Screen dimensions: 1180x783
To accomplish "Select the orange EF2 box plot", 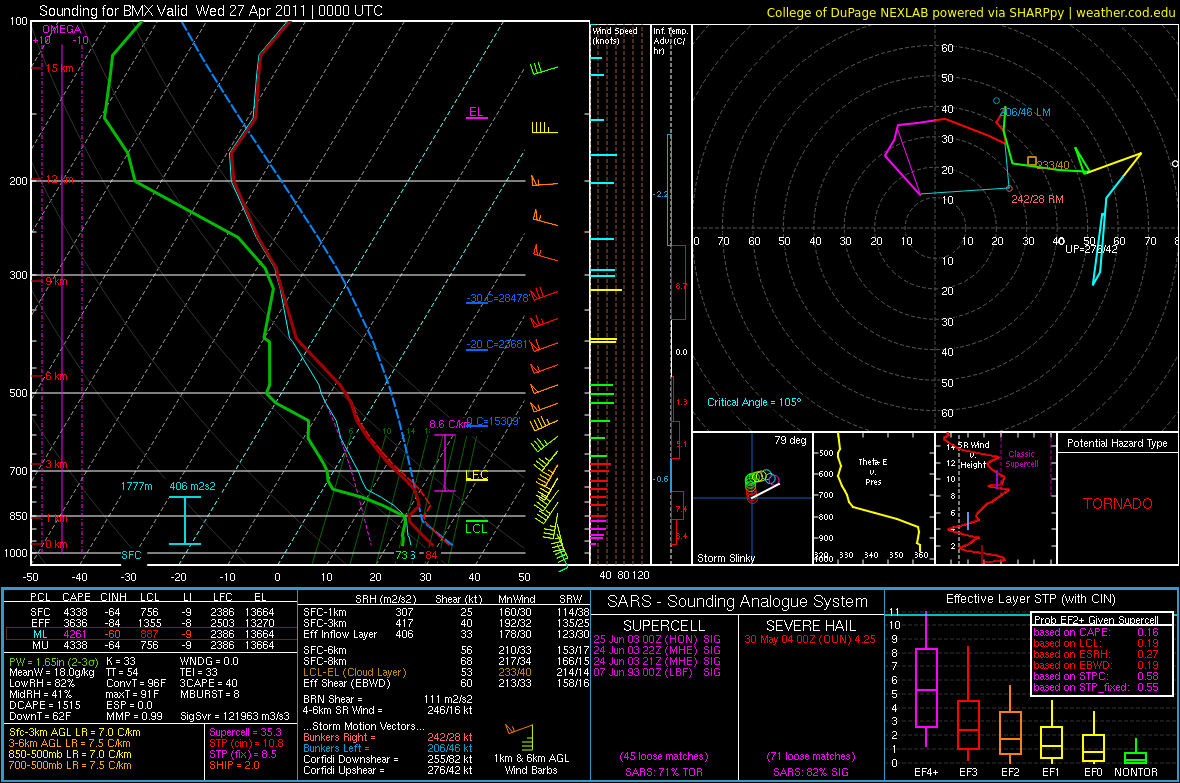I will pyautogui.click(x=1010, y=724).
